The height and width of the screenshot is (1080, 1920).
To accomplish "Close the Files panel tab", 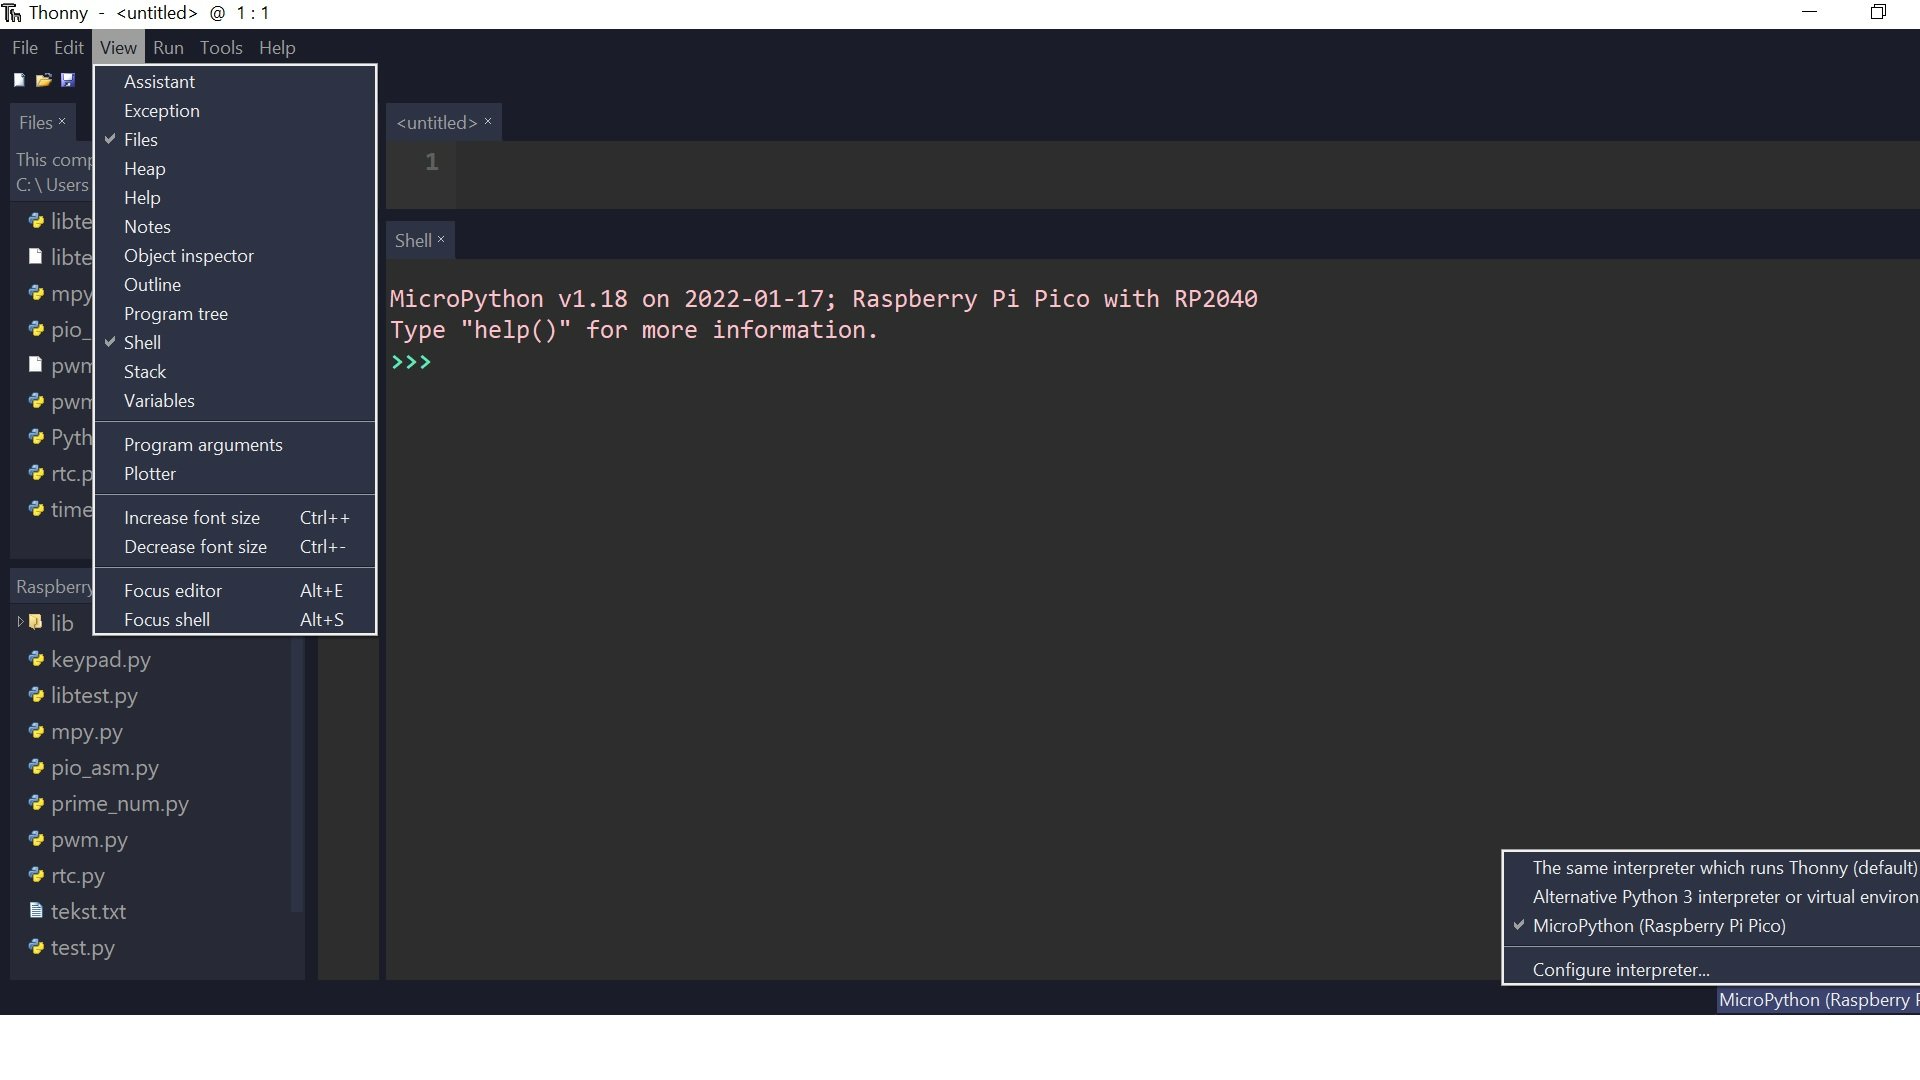I will 62,121.
